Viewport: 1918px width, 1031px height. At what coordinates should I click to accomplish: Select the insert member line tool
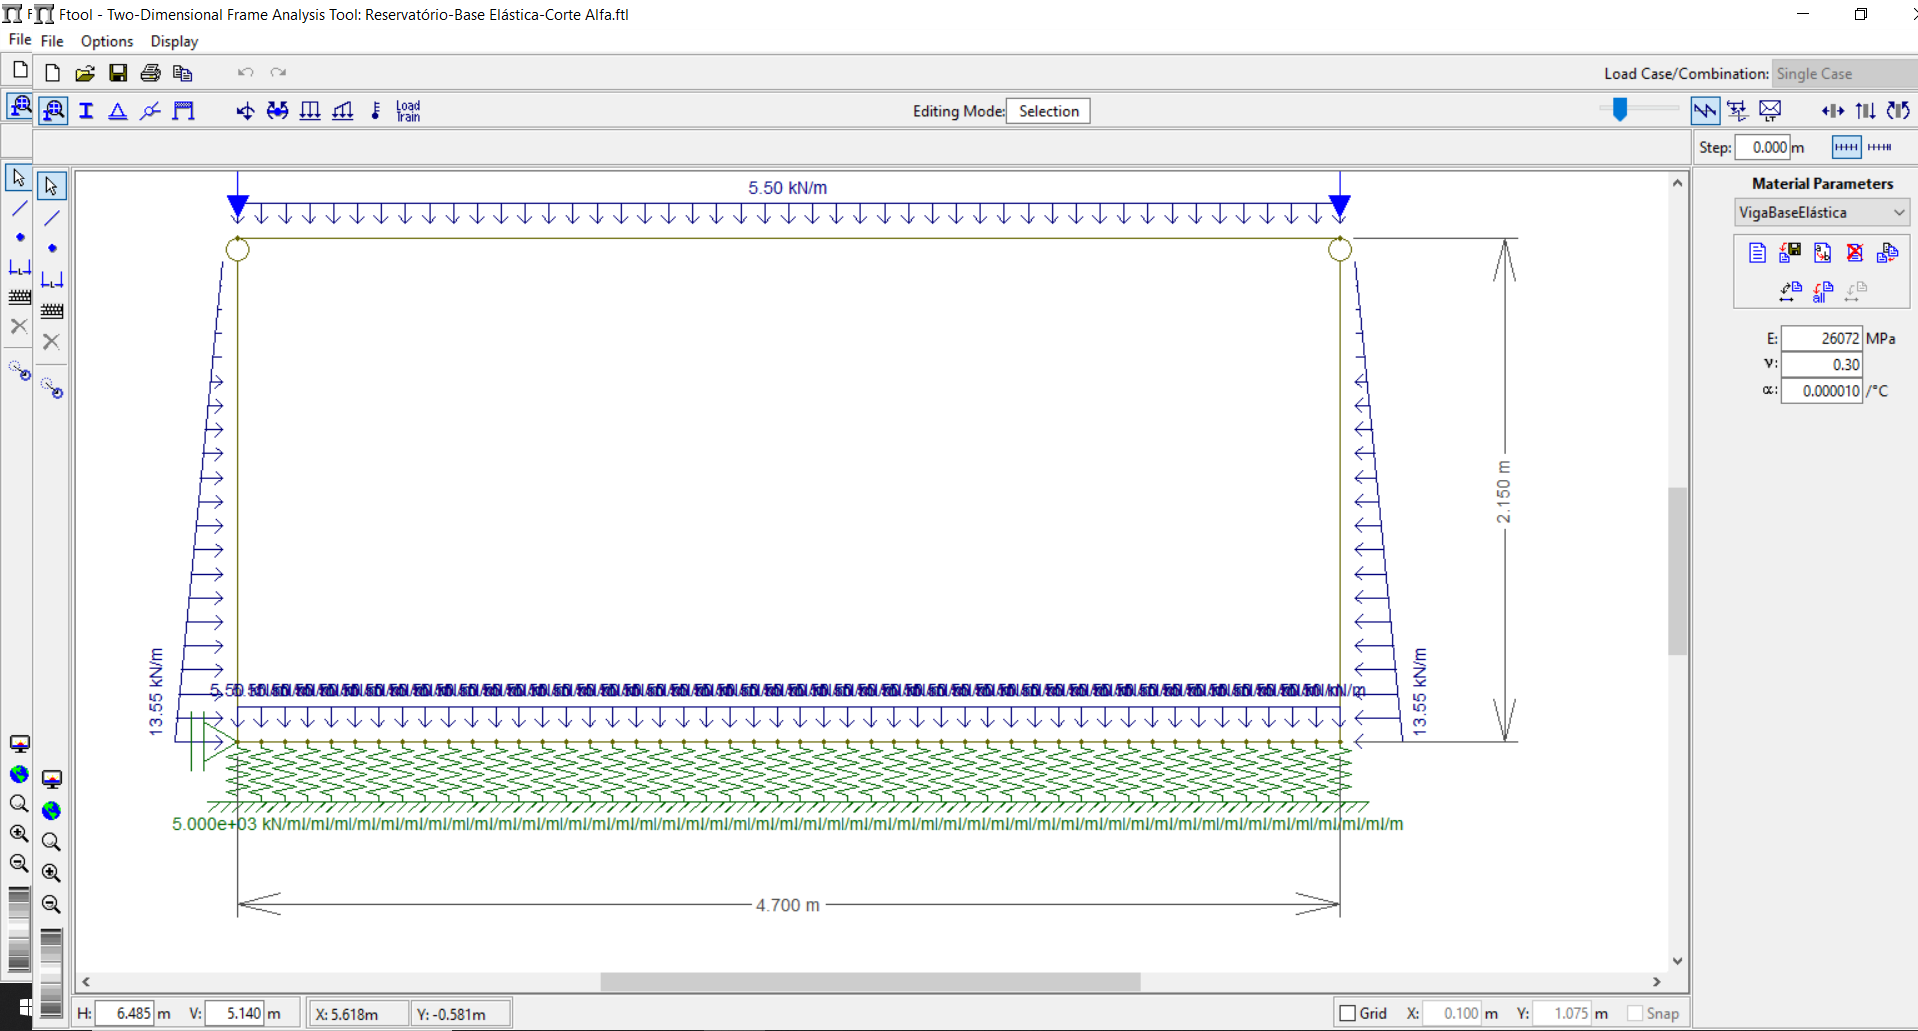tap(52, 217)
